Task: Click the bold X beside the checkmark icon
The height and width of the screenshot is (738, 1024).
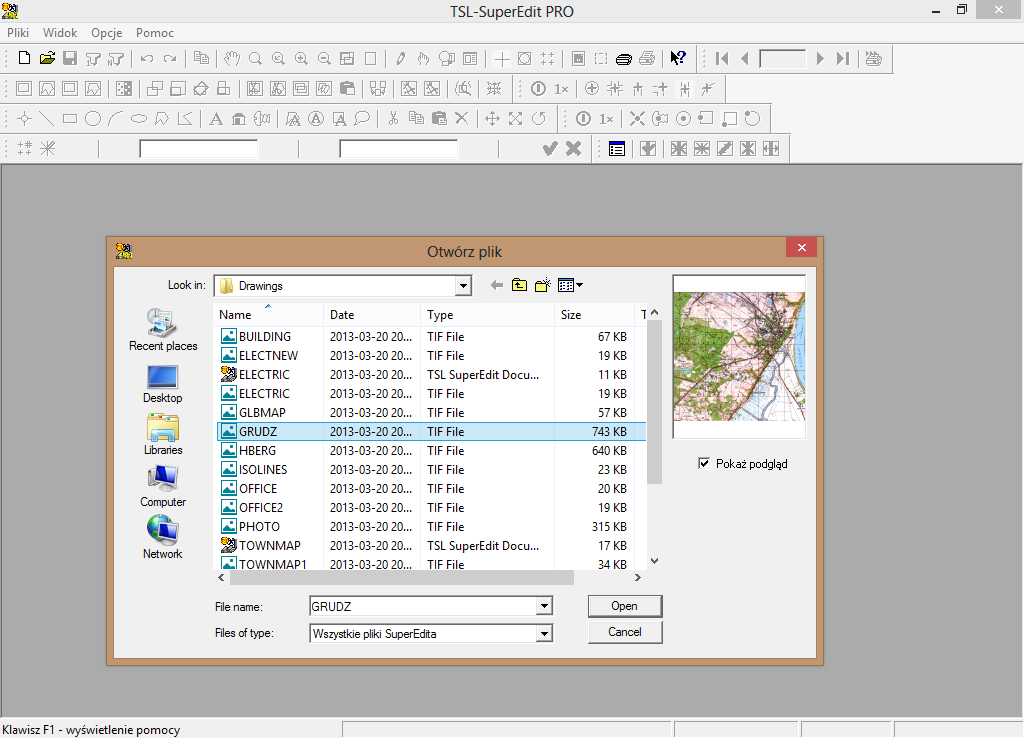Action: coord(573,149)
